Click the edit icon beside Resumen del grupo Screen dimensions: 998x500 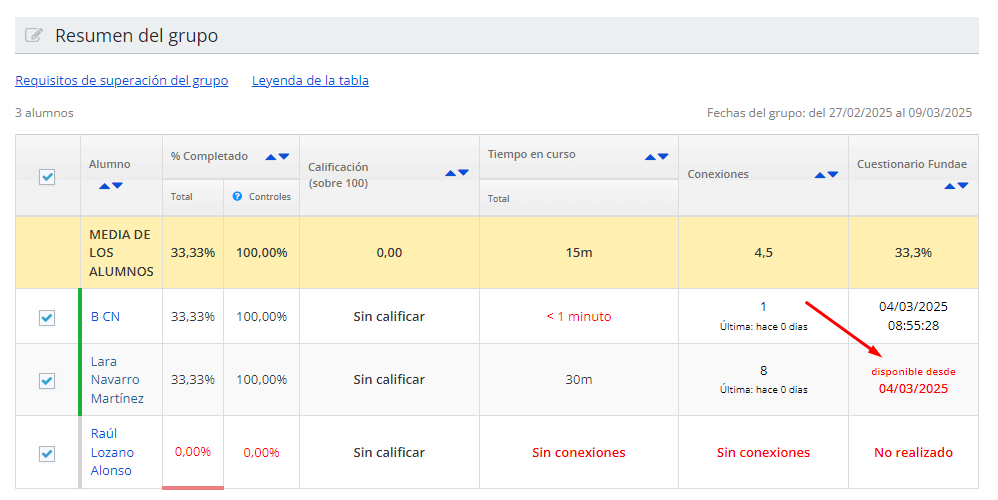coord(34,36)
